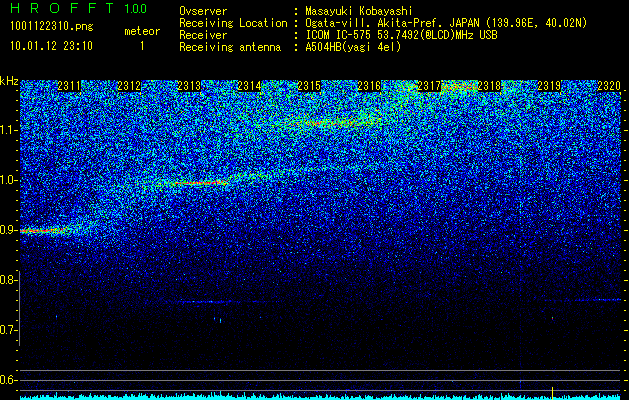Click the 2320 time marker
Viewport: 629px width, 400px height.
609,86
